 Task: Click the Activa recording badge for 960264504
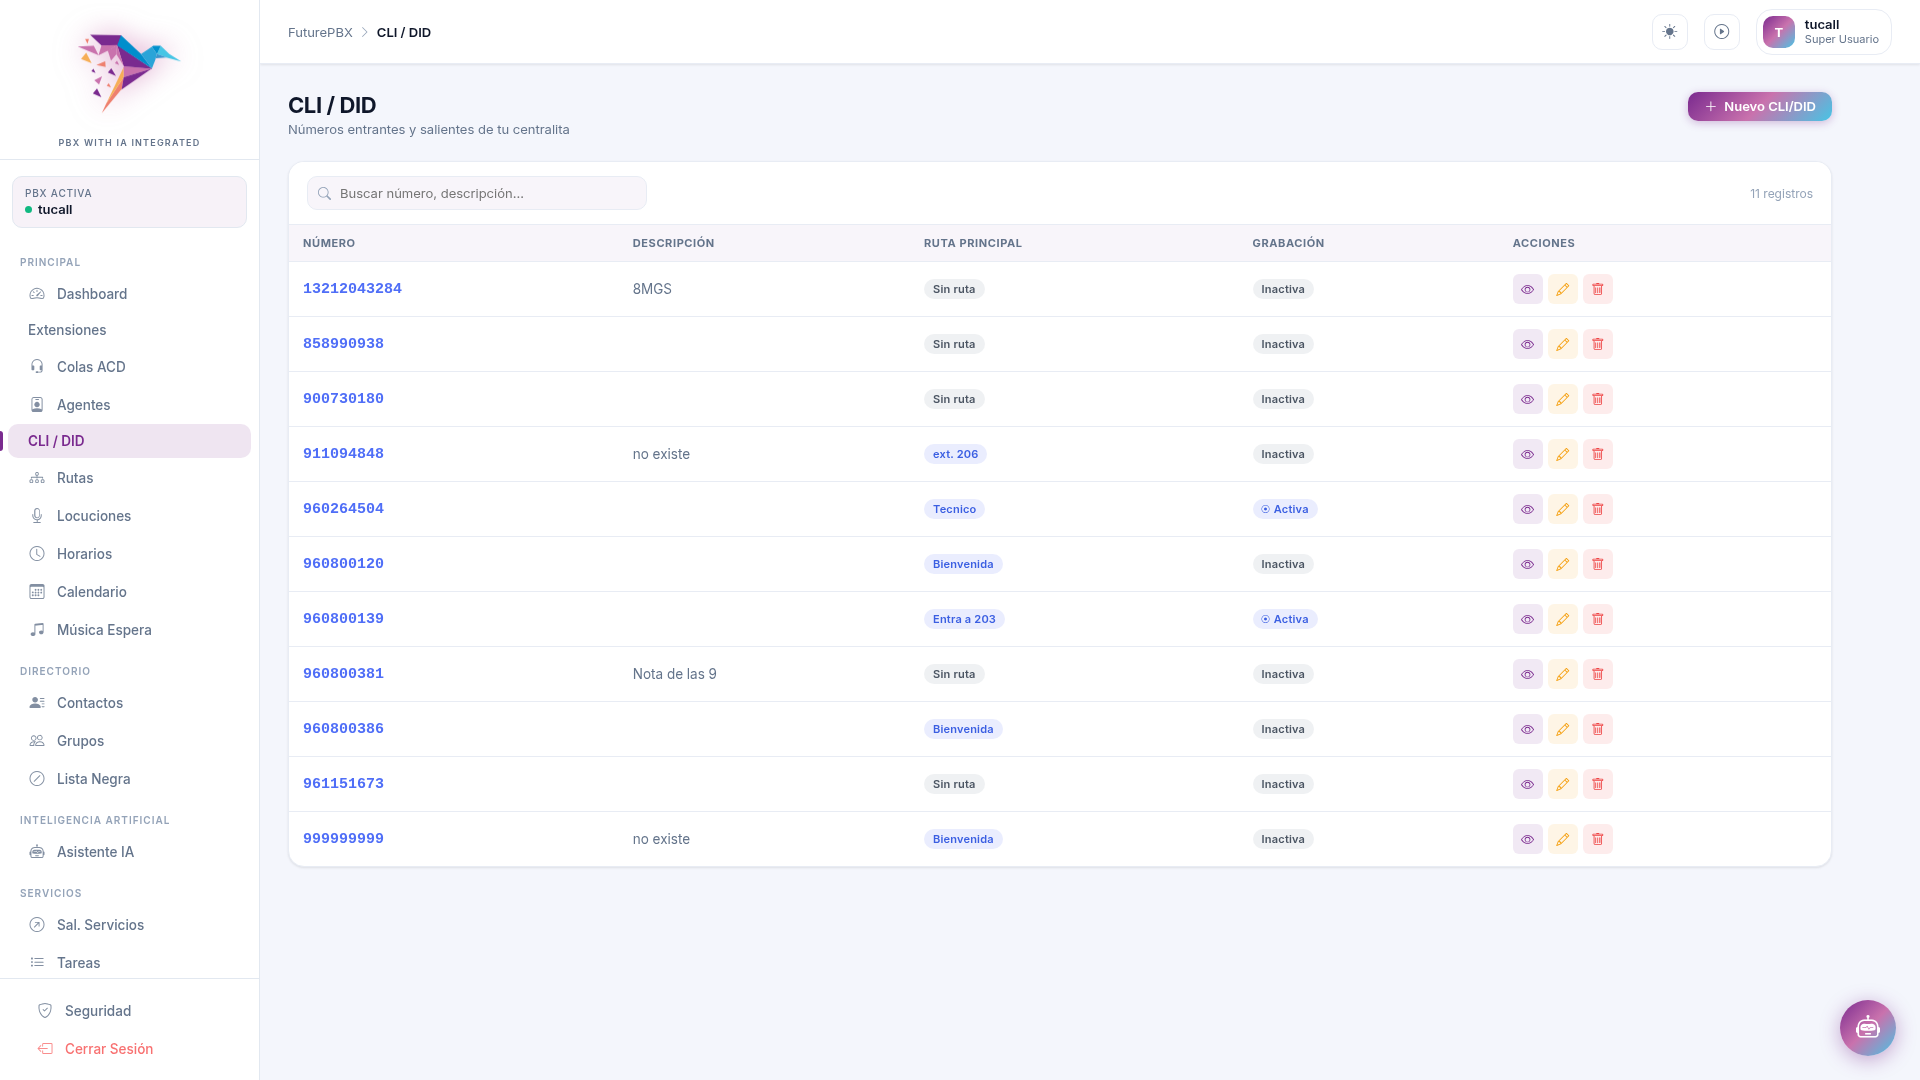tap(1285, 509)
